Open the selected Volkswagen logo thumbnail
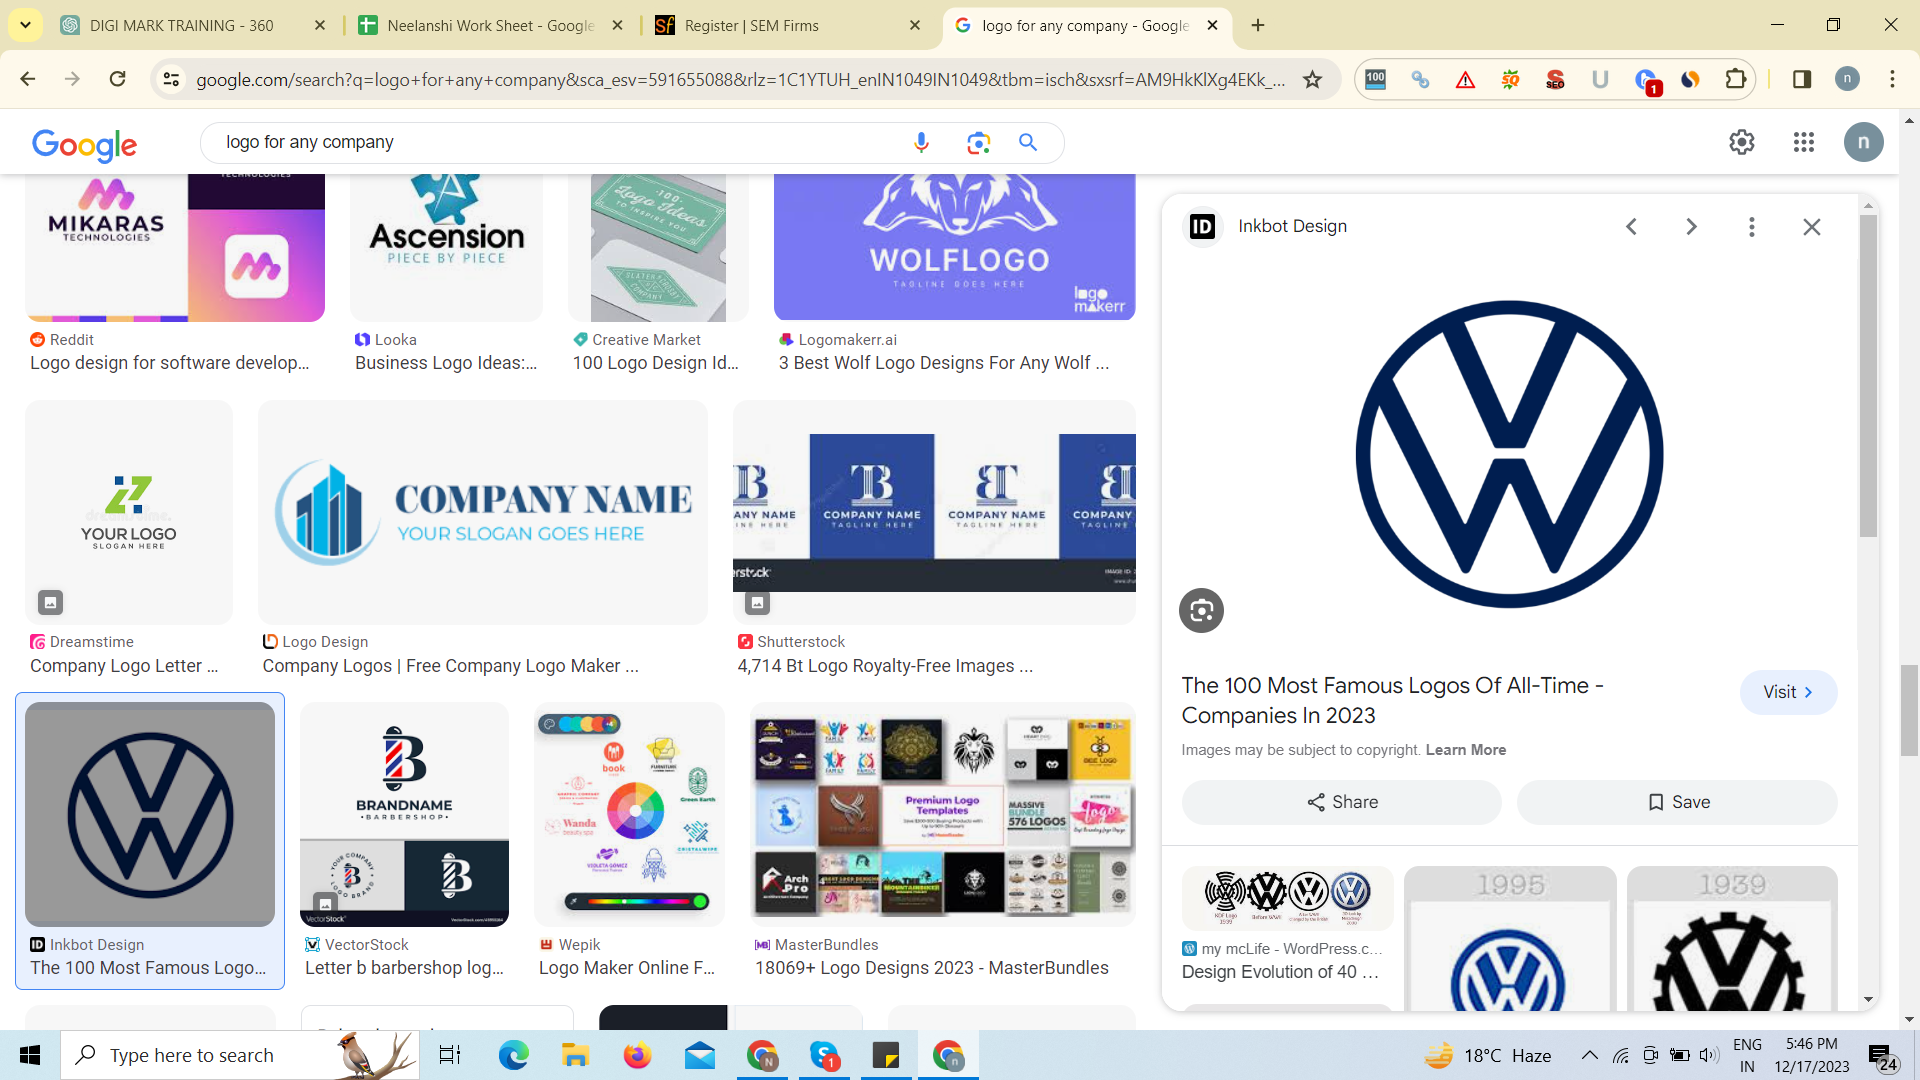This screenshot has height=1080, width=1920. click(x=150, y=814)
